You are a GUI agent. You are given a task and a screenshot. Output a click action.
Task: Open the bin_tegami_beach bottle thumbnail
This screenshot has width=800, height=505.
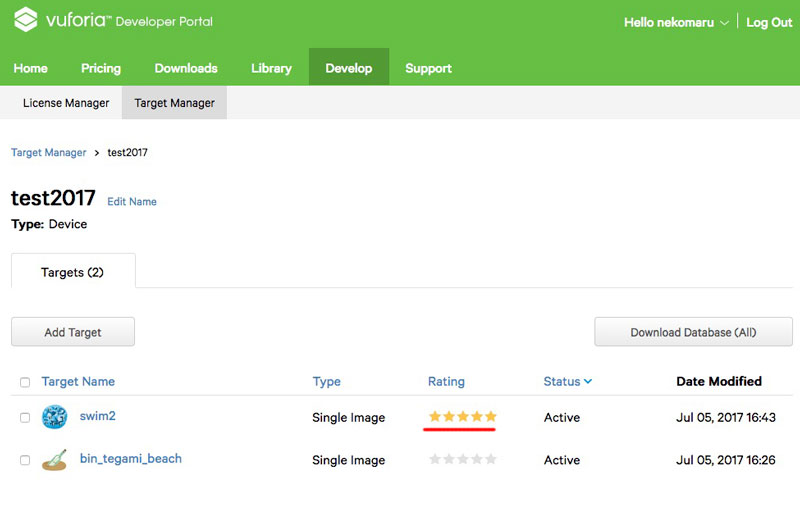coord(55,460)
